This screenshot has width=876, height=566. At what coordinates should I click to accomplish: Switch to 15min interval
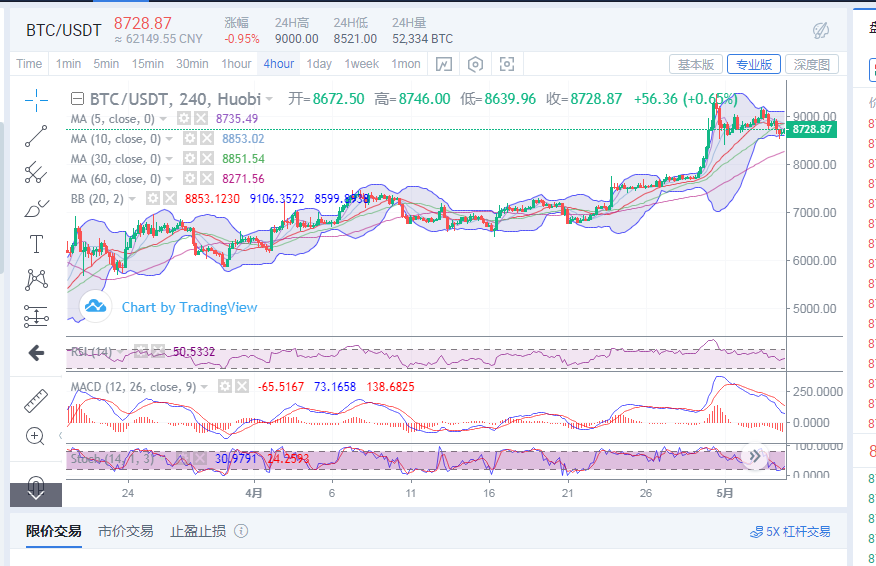tap(147, 64)
